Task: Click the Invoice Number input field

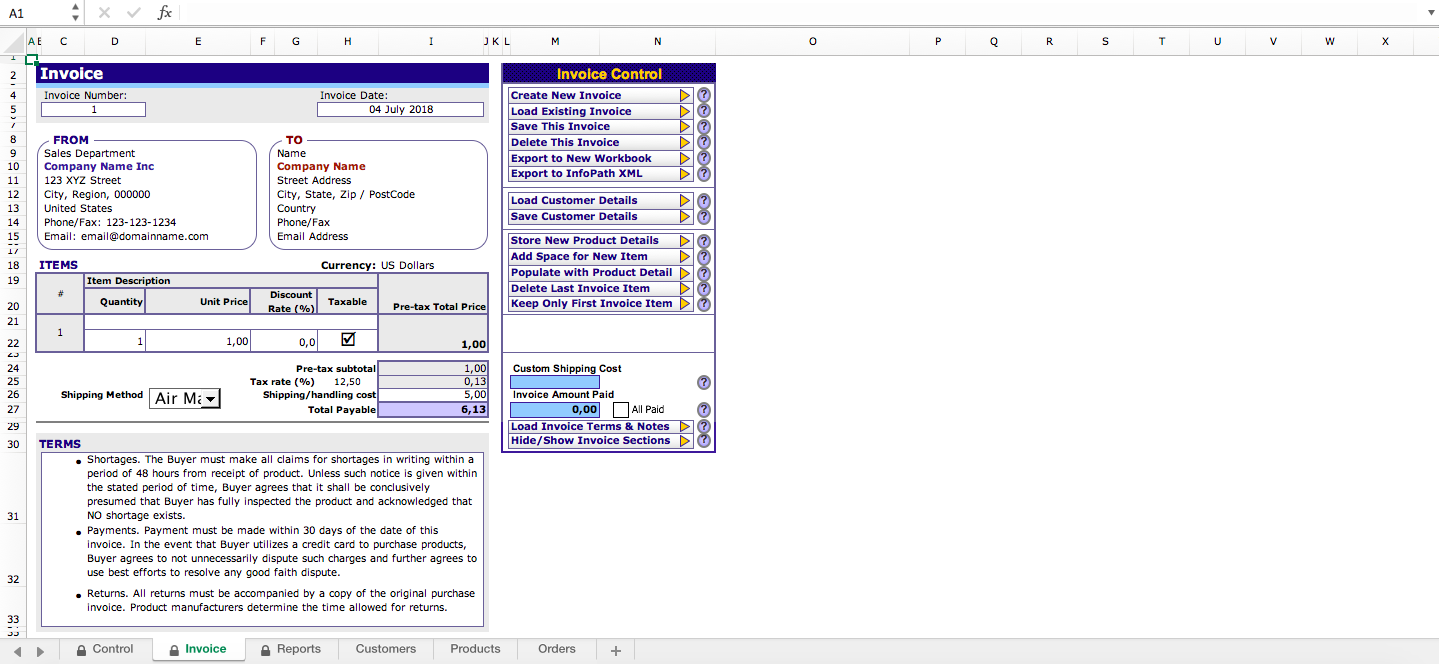Action: pyautogui.click(x=92, y=109)
